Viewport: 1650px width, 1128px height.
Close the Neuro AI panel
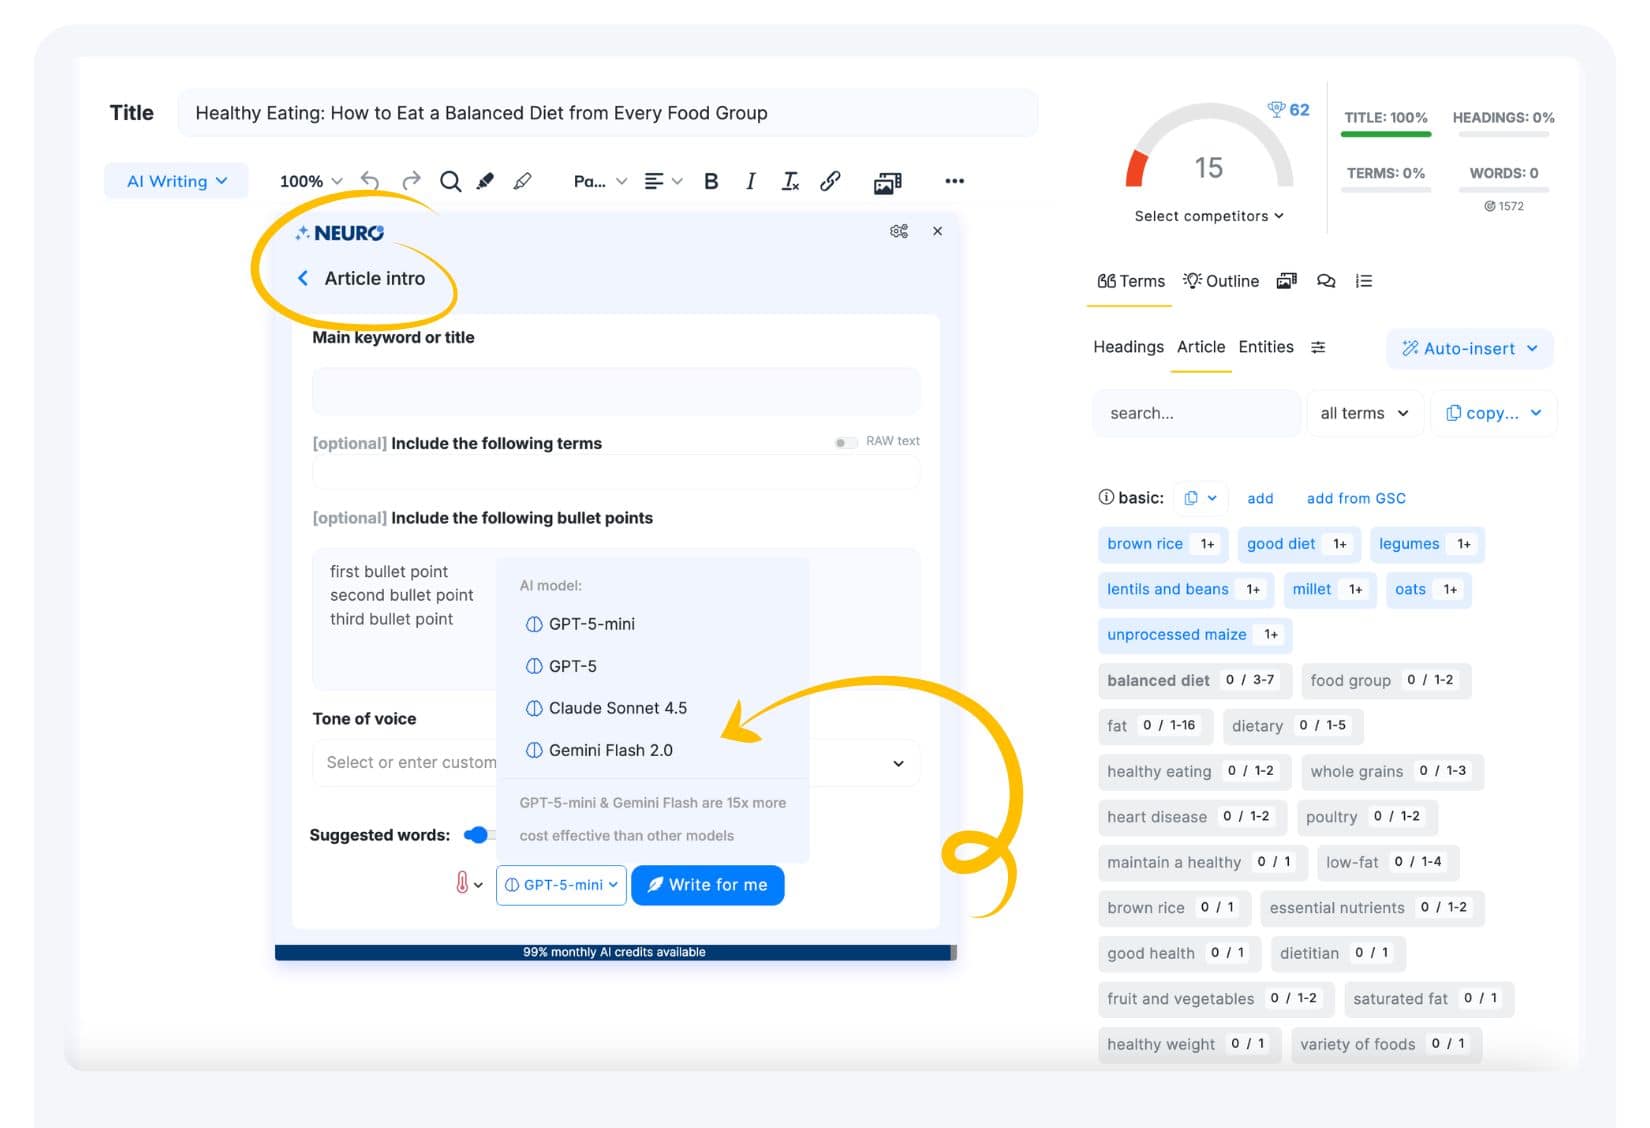pos(937,231)
